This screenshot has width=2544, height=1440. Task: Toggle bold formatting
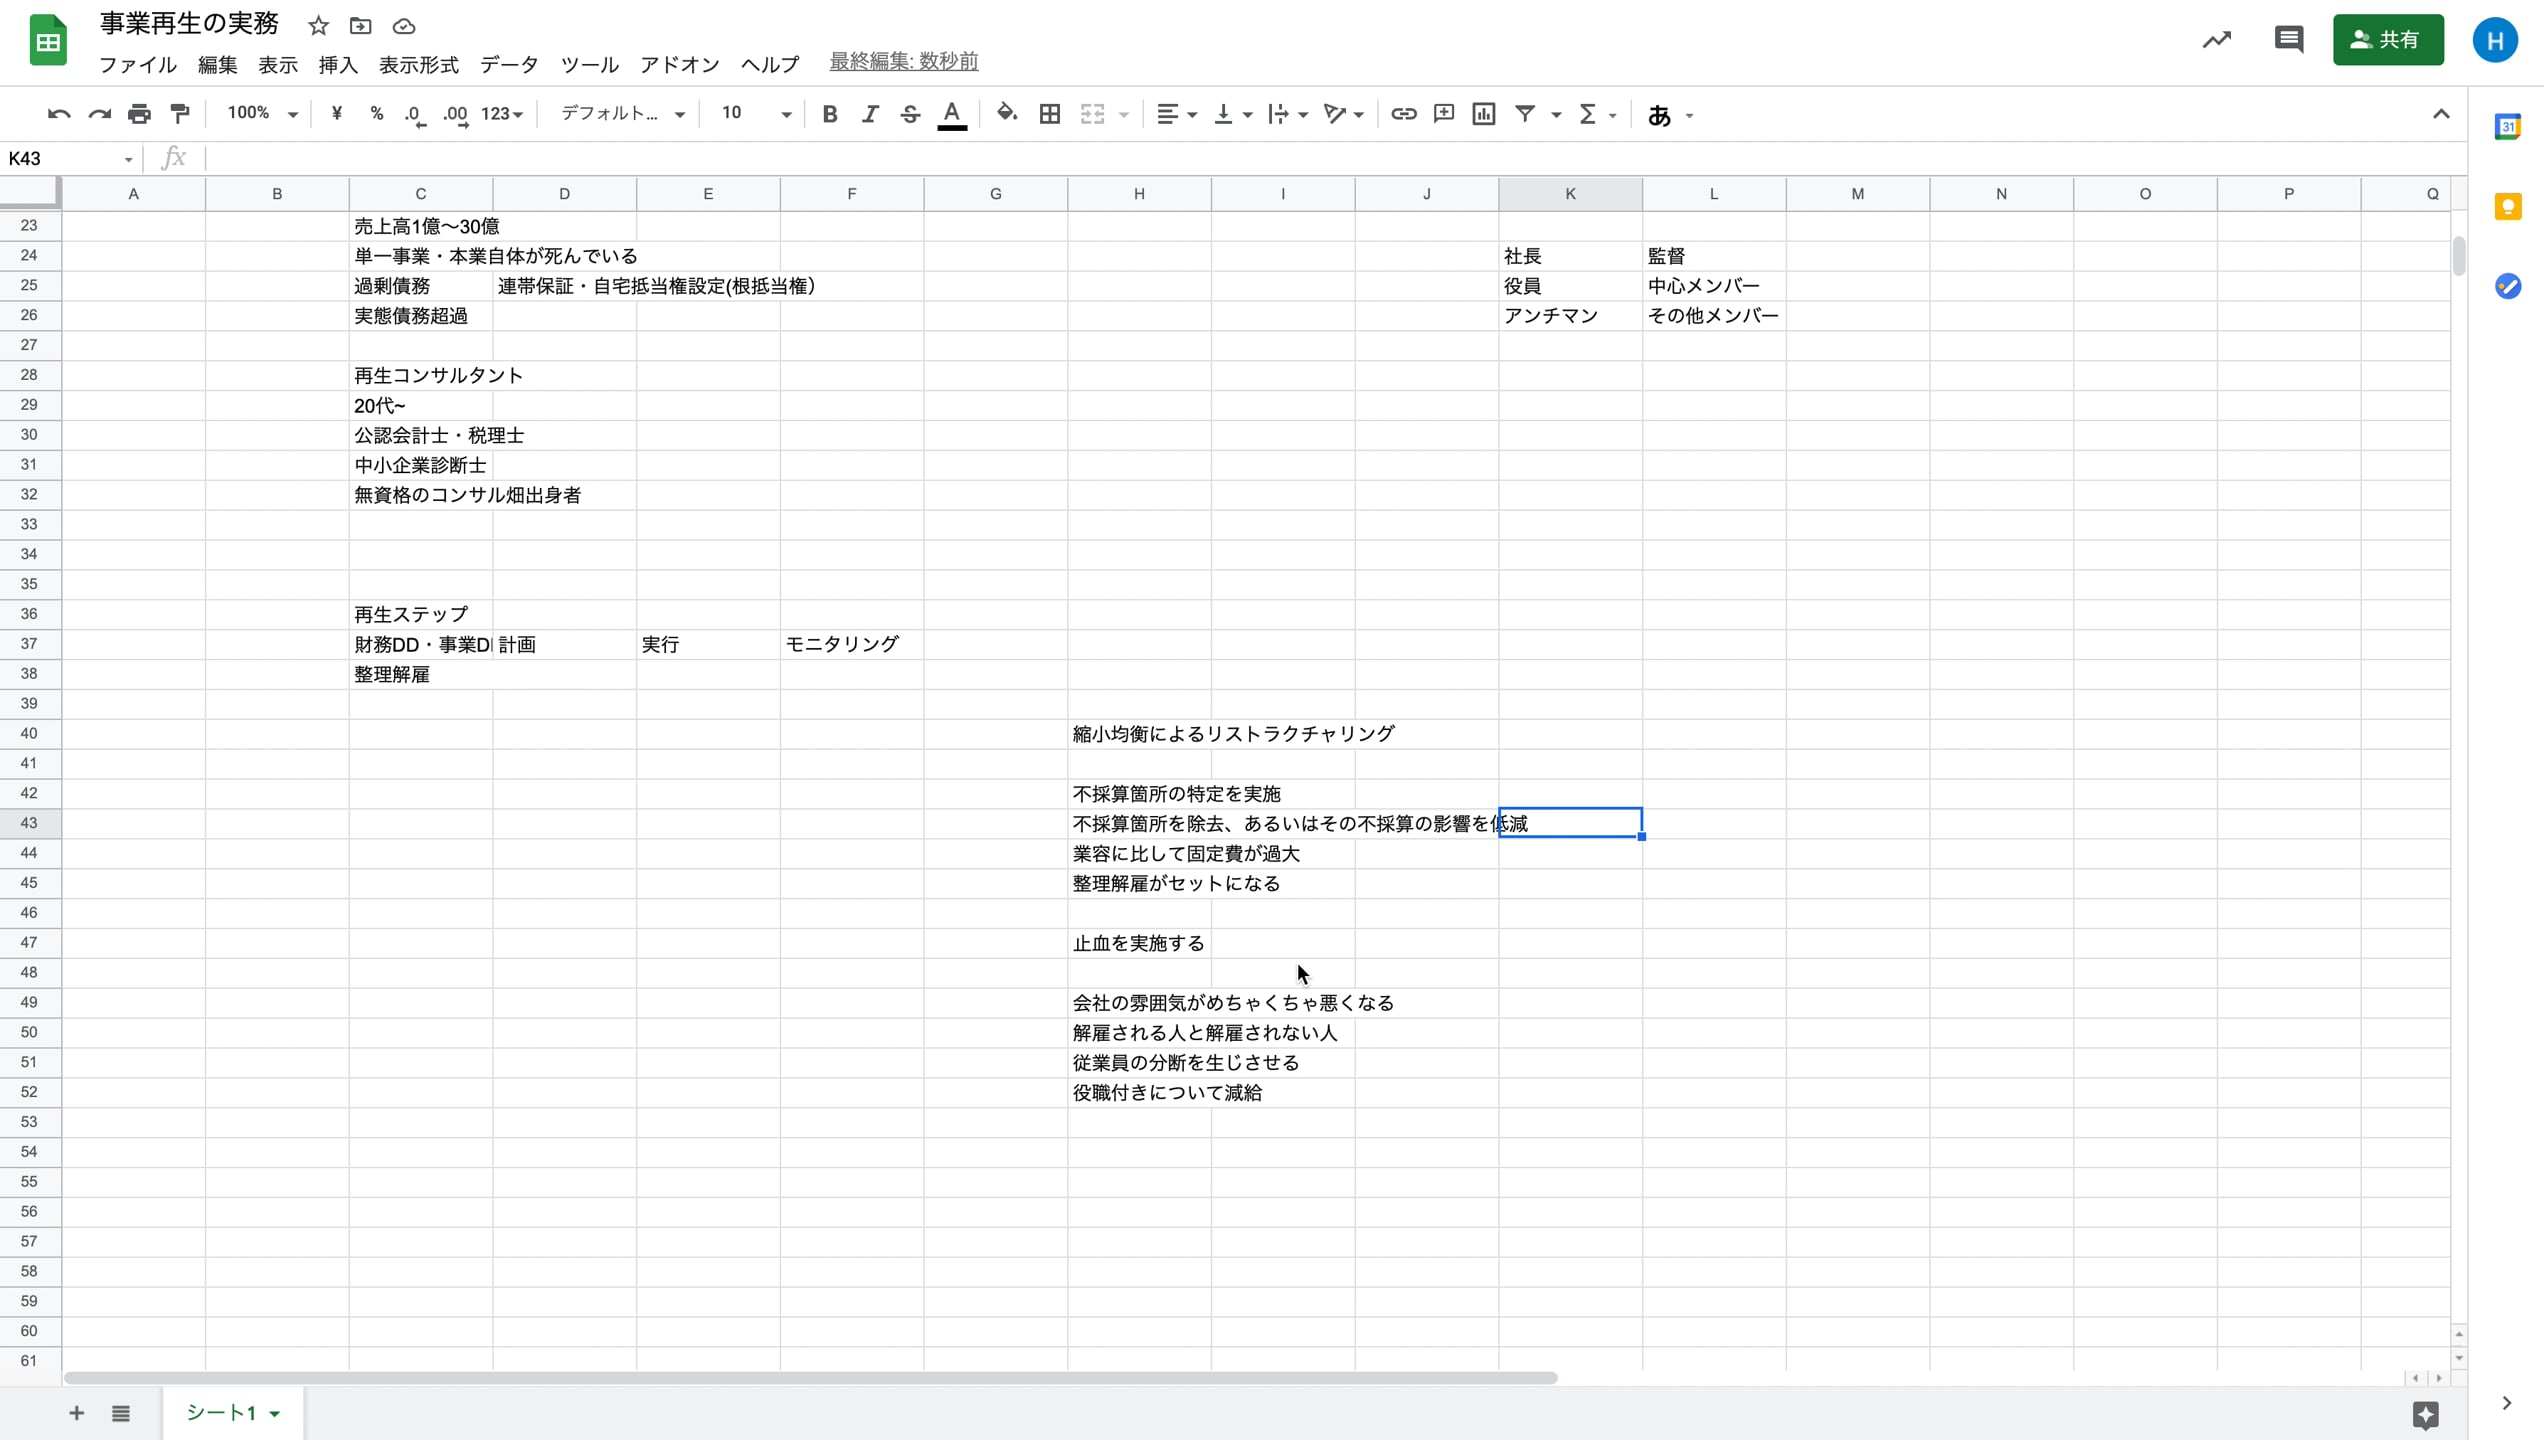829,114
